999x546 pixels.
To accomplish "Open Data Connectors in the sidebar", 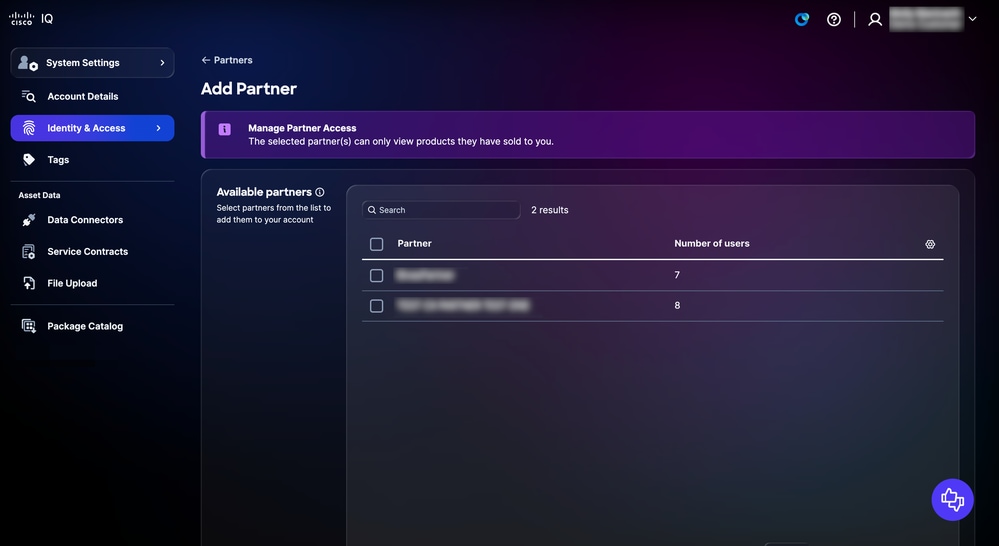I will [92, 220].
